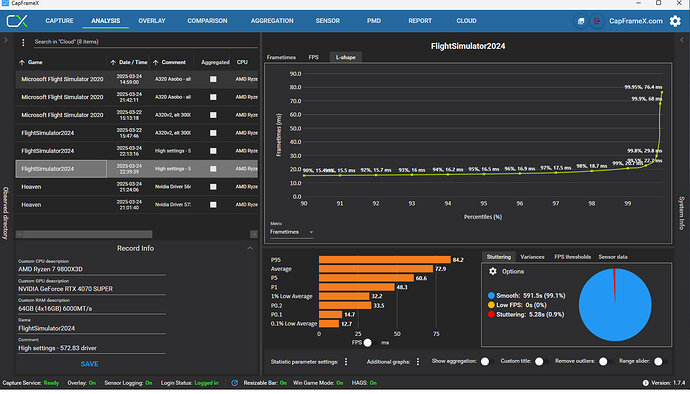The height and width of the screenshot is (394, 690).
Task: Enable the Remove outliers switch
Action: 605,361
